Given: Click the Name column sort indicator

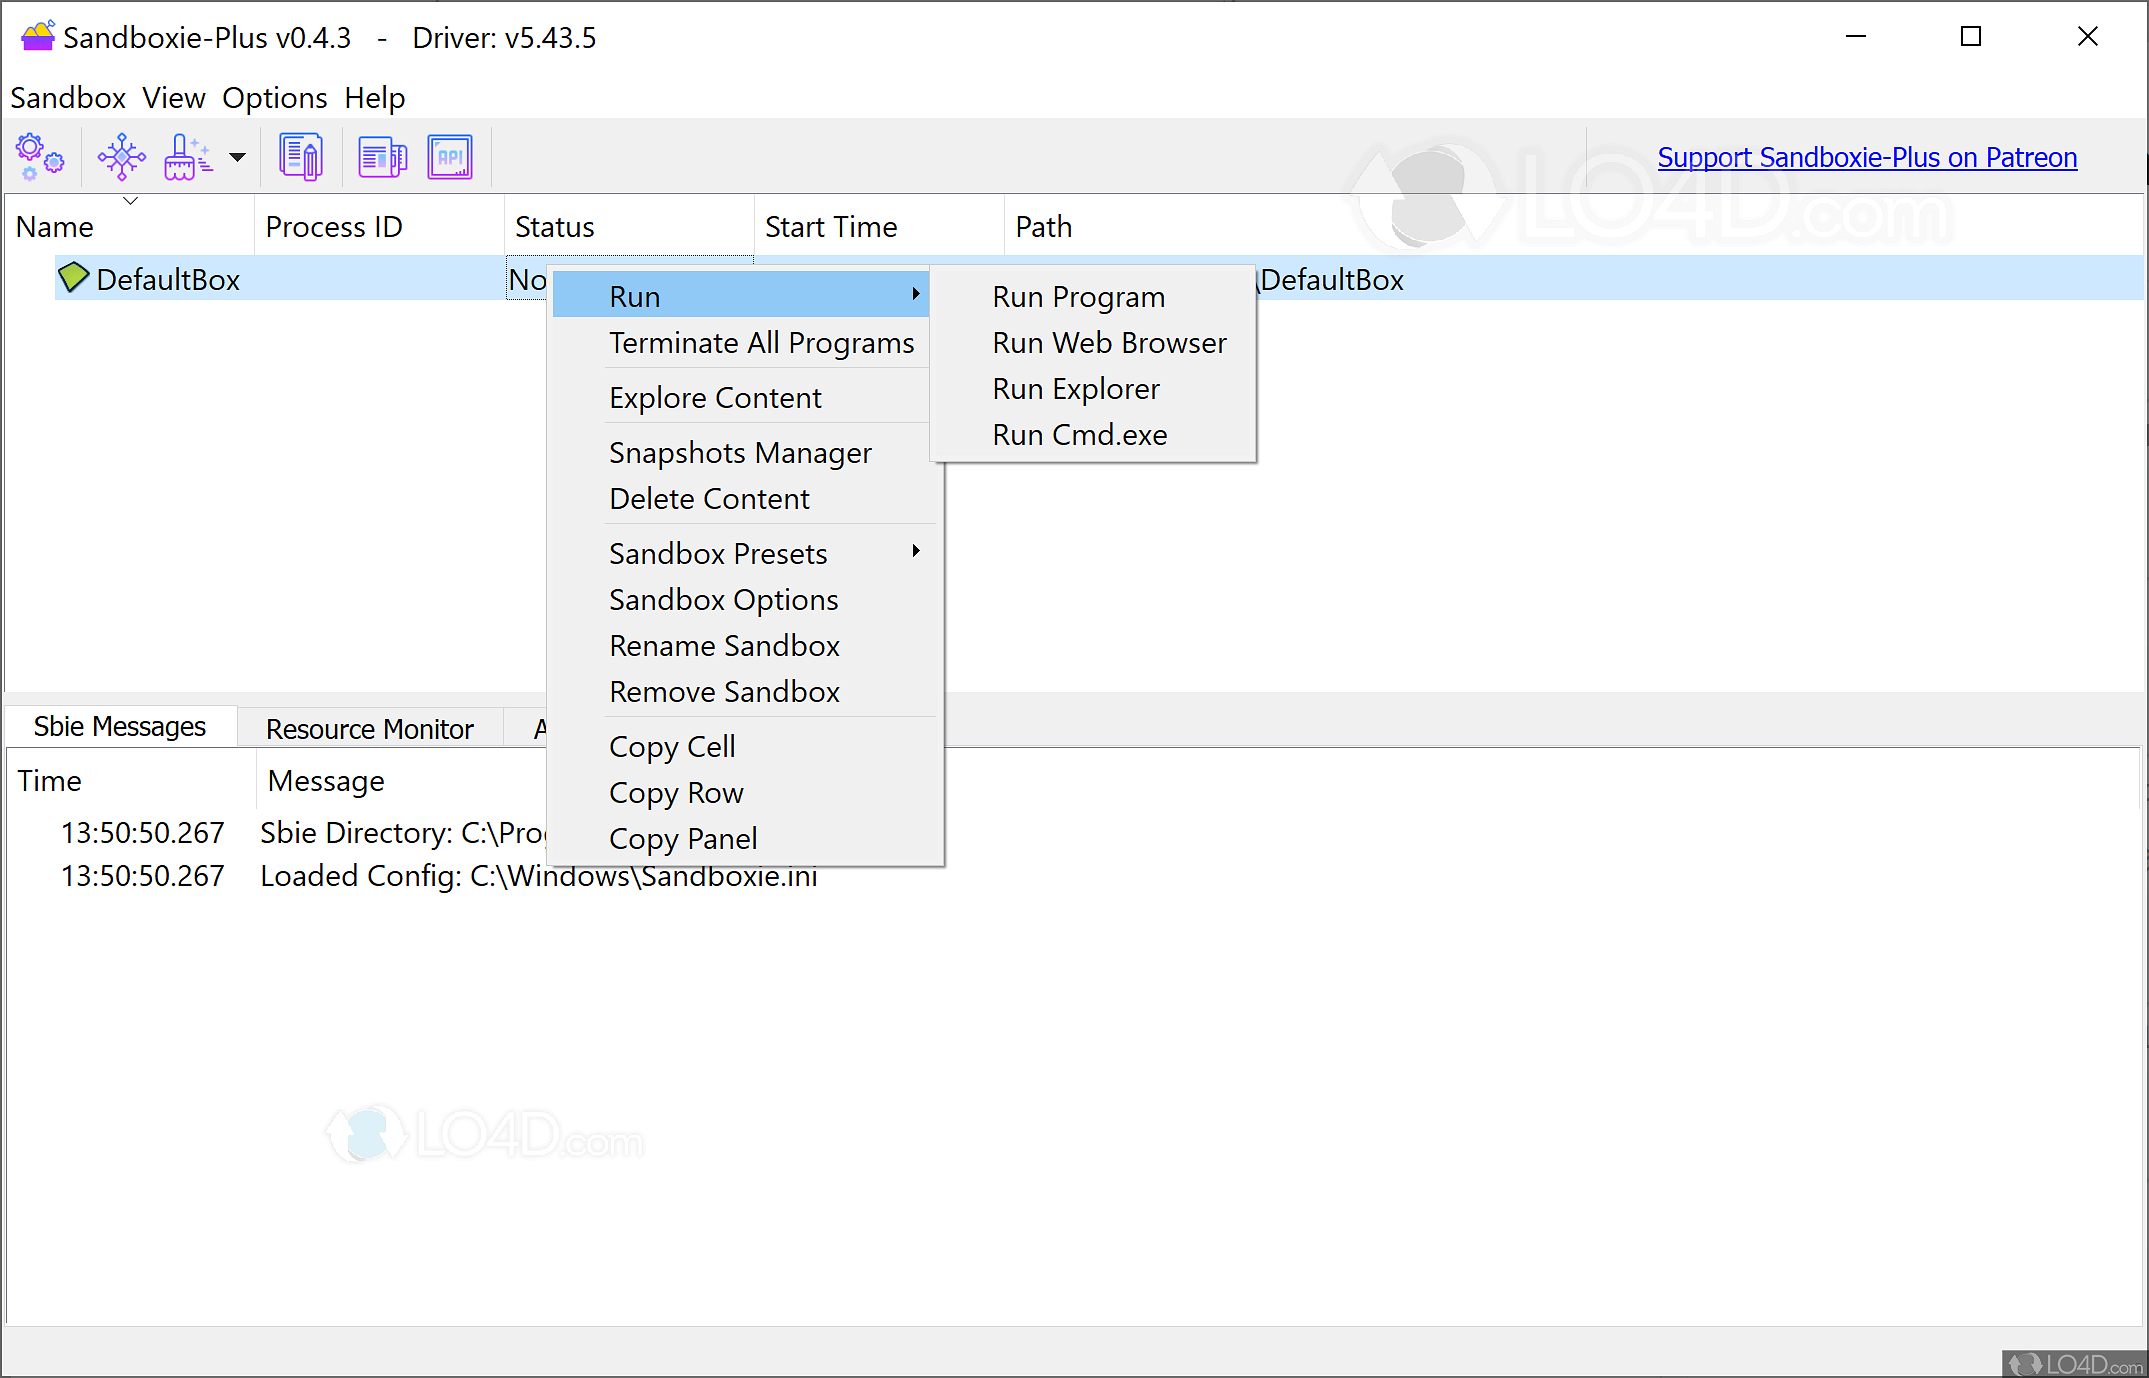Looking at the screenshot, I should [130, 200].
